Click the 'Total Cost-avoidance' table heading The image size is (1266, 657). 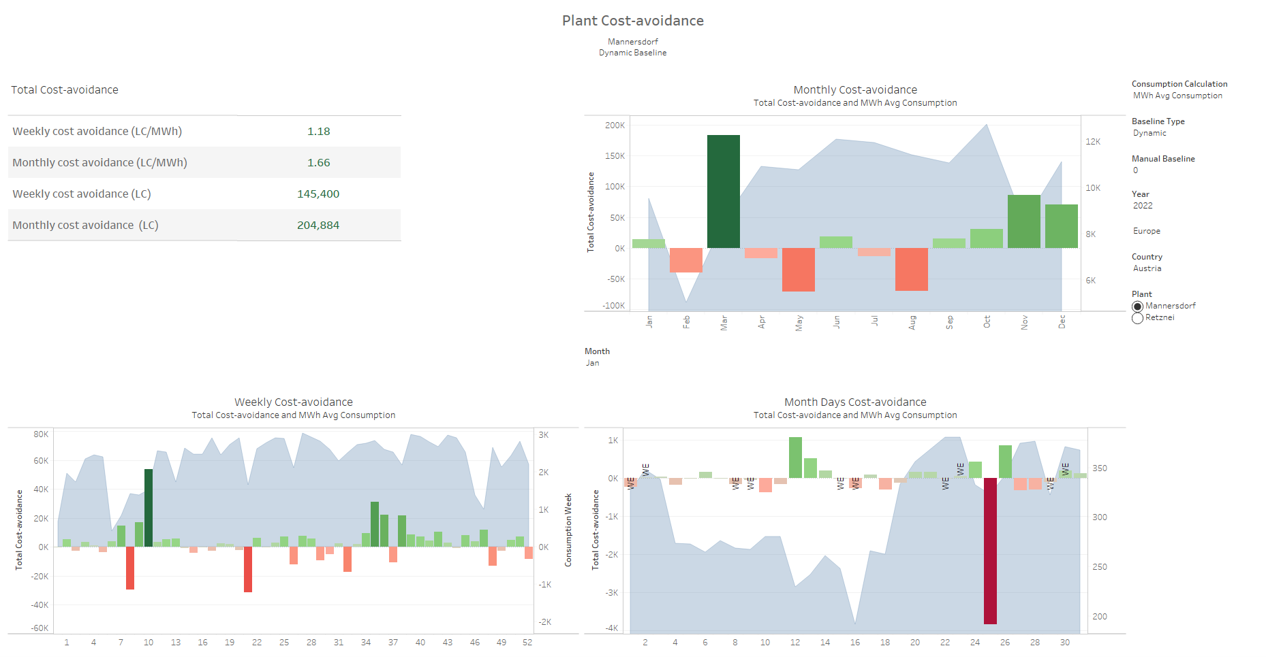pos(65,90)
